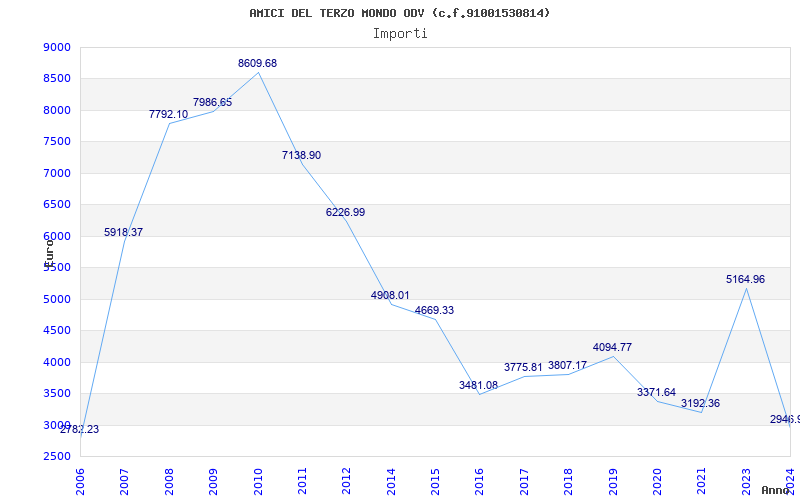Select the 5000 y-axis tick label
800x500 pixels.
(57, 299)
